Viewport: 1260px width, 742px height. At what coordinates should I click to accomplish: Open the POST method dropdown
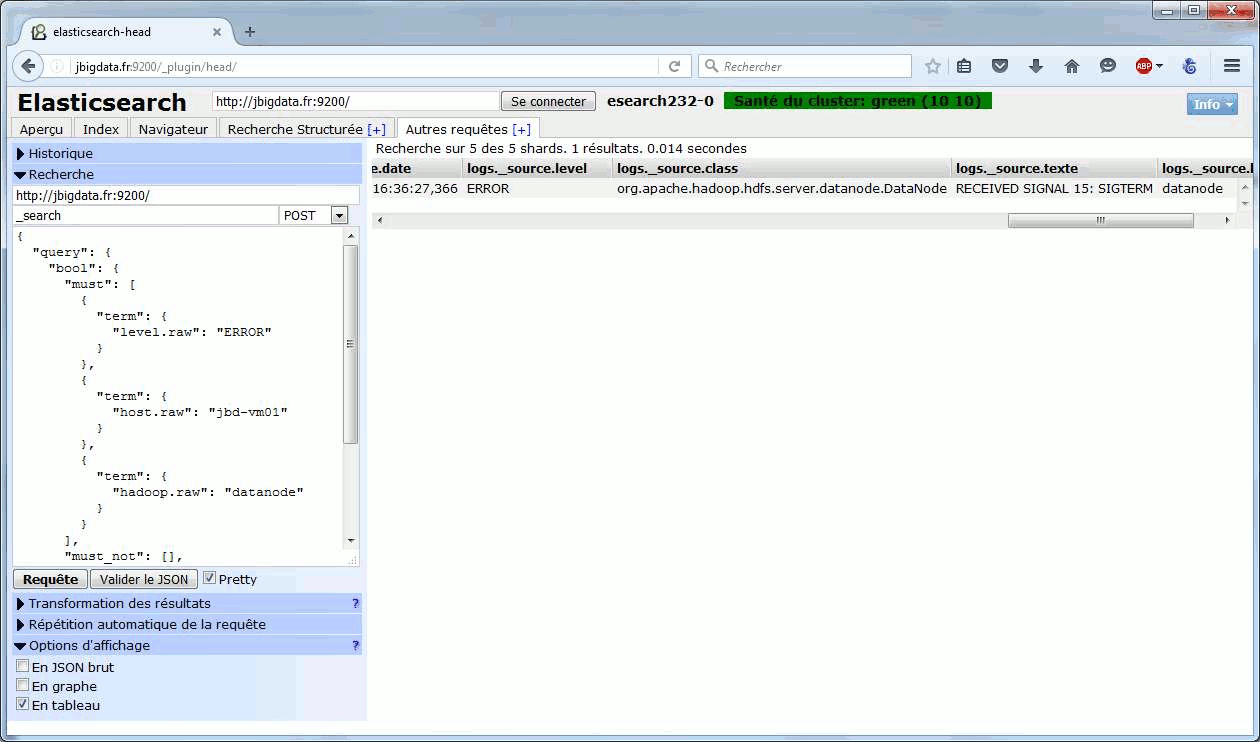point(338,215)
